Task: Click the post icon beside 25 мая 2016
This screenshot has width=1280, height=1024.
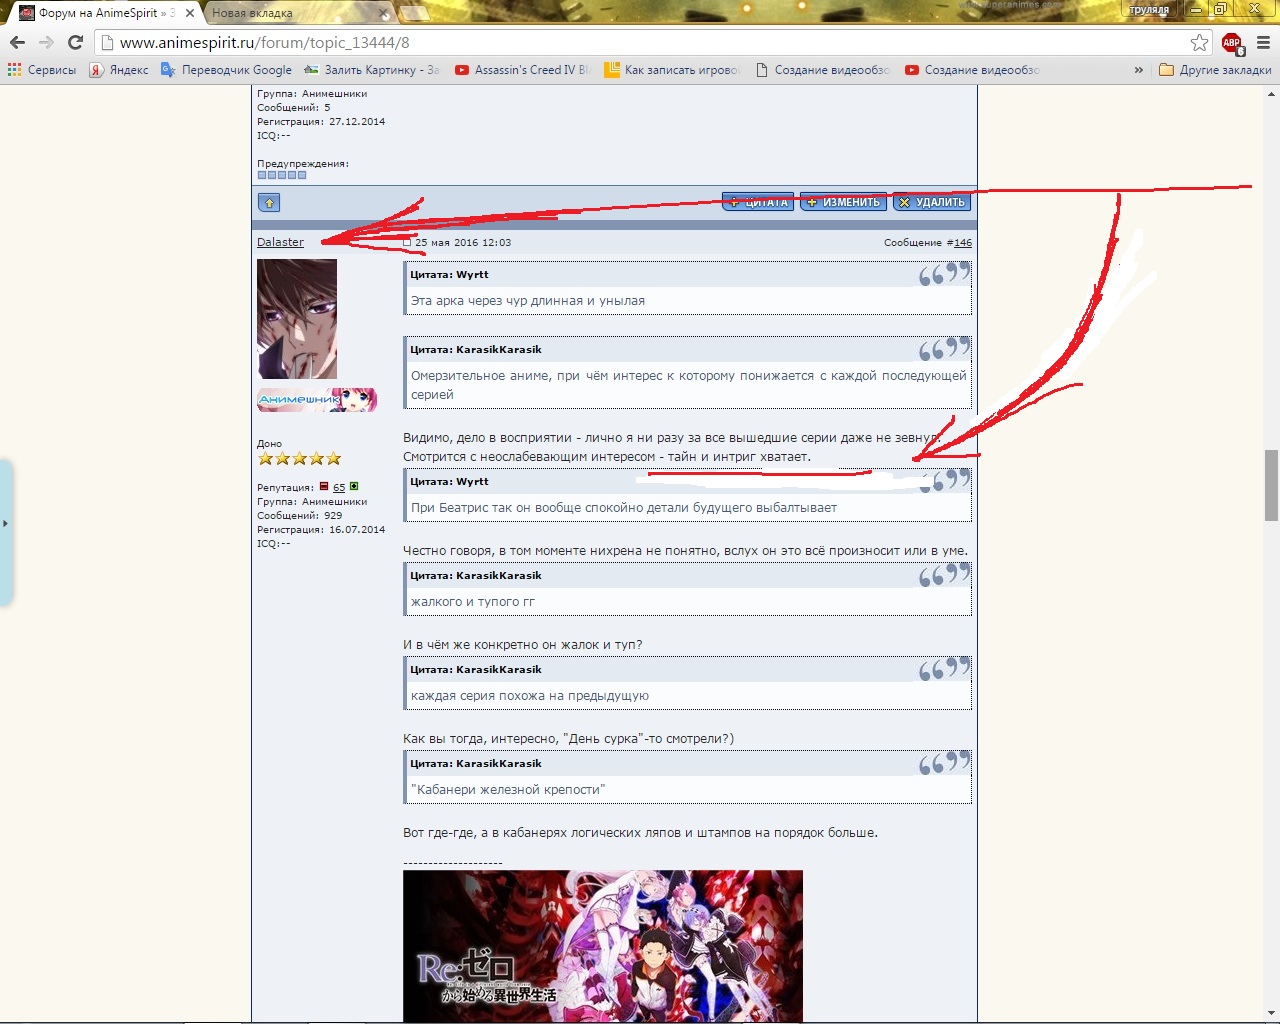Action: (x=407, y=243)
